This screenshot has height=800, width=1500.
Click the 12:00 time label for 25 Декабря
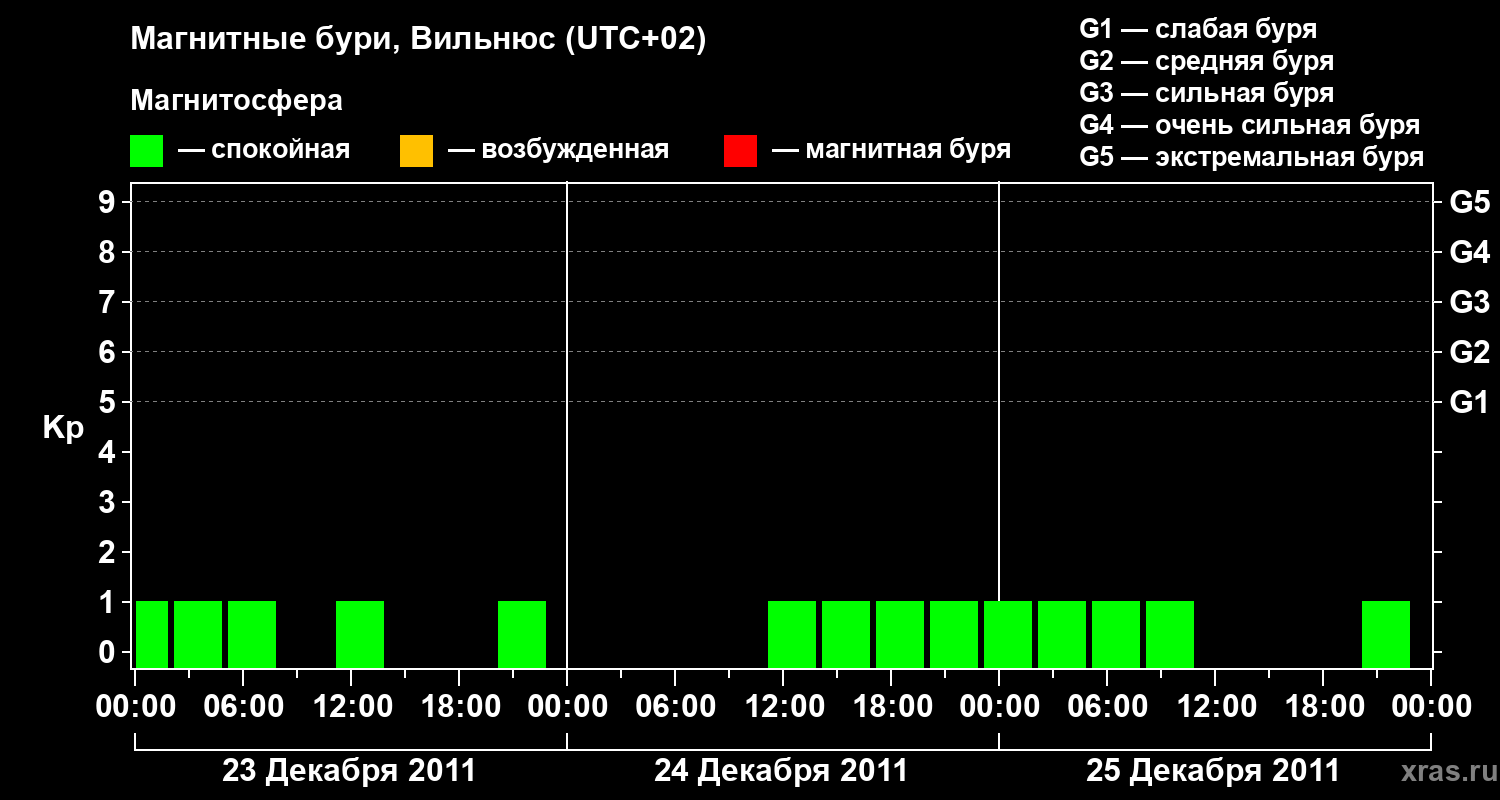[x=1215, y=706]
